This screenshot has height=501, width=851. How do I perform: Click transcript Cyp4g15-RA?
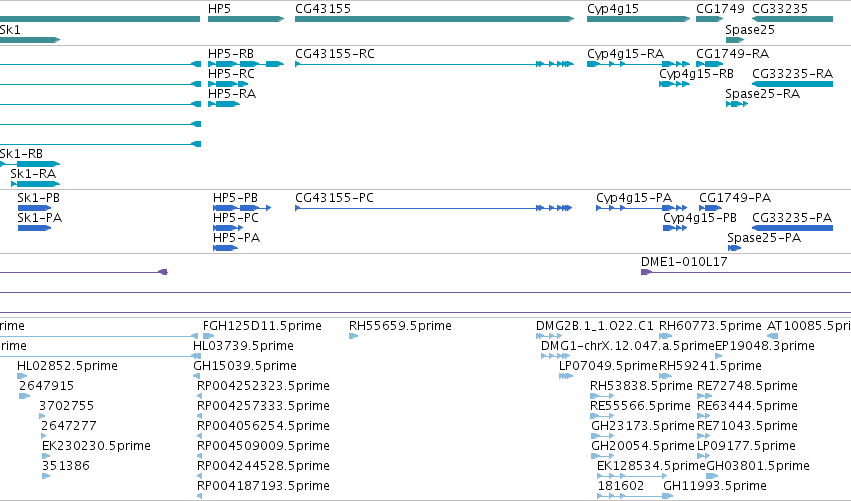pyautogui.click(x=638, y=64)
